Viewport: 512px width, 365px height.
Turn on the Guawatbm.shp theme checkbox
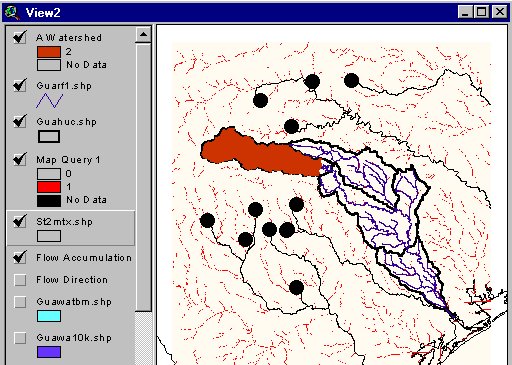click(x=20, y=302)
